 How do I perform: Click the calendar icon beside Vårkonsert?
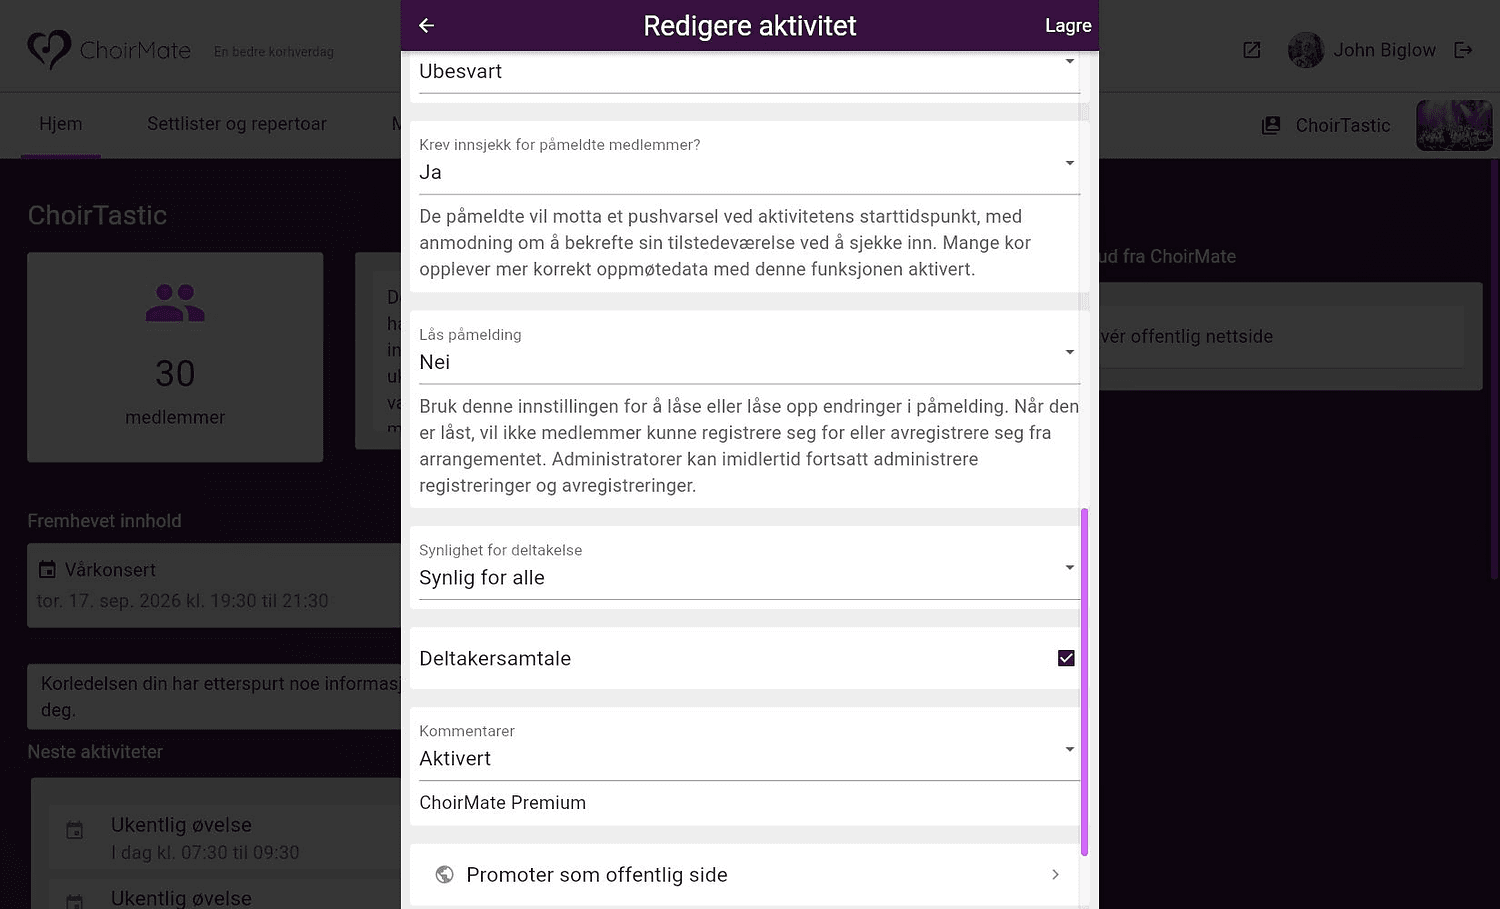tap(47, 569)
